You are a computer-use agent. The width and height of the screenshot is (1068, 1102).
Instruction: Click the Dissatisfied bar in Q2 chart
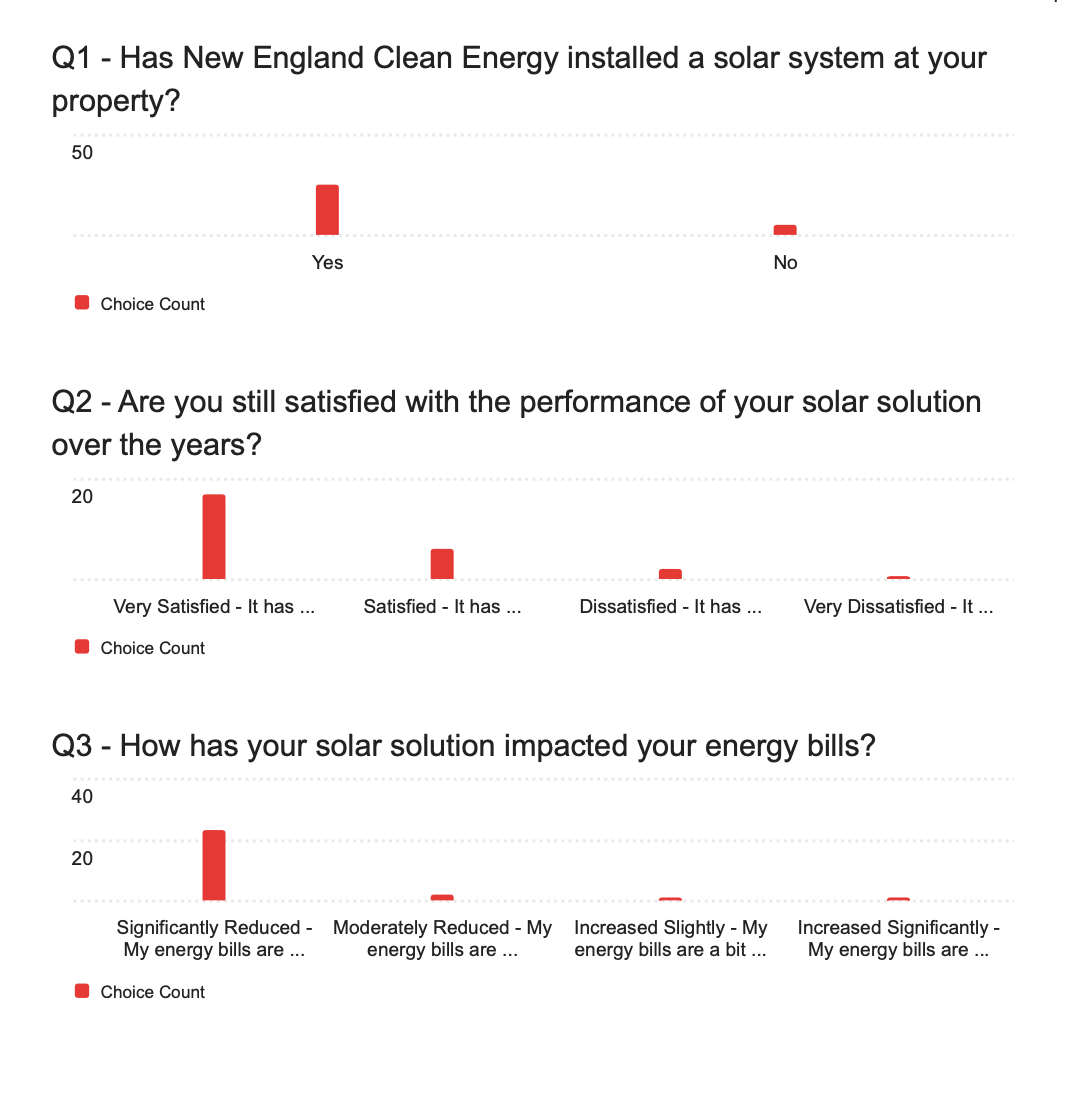(670, 574)
